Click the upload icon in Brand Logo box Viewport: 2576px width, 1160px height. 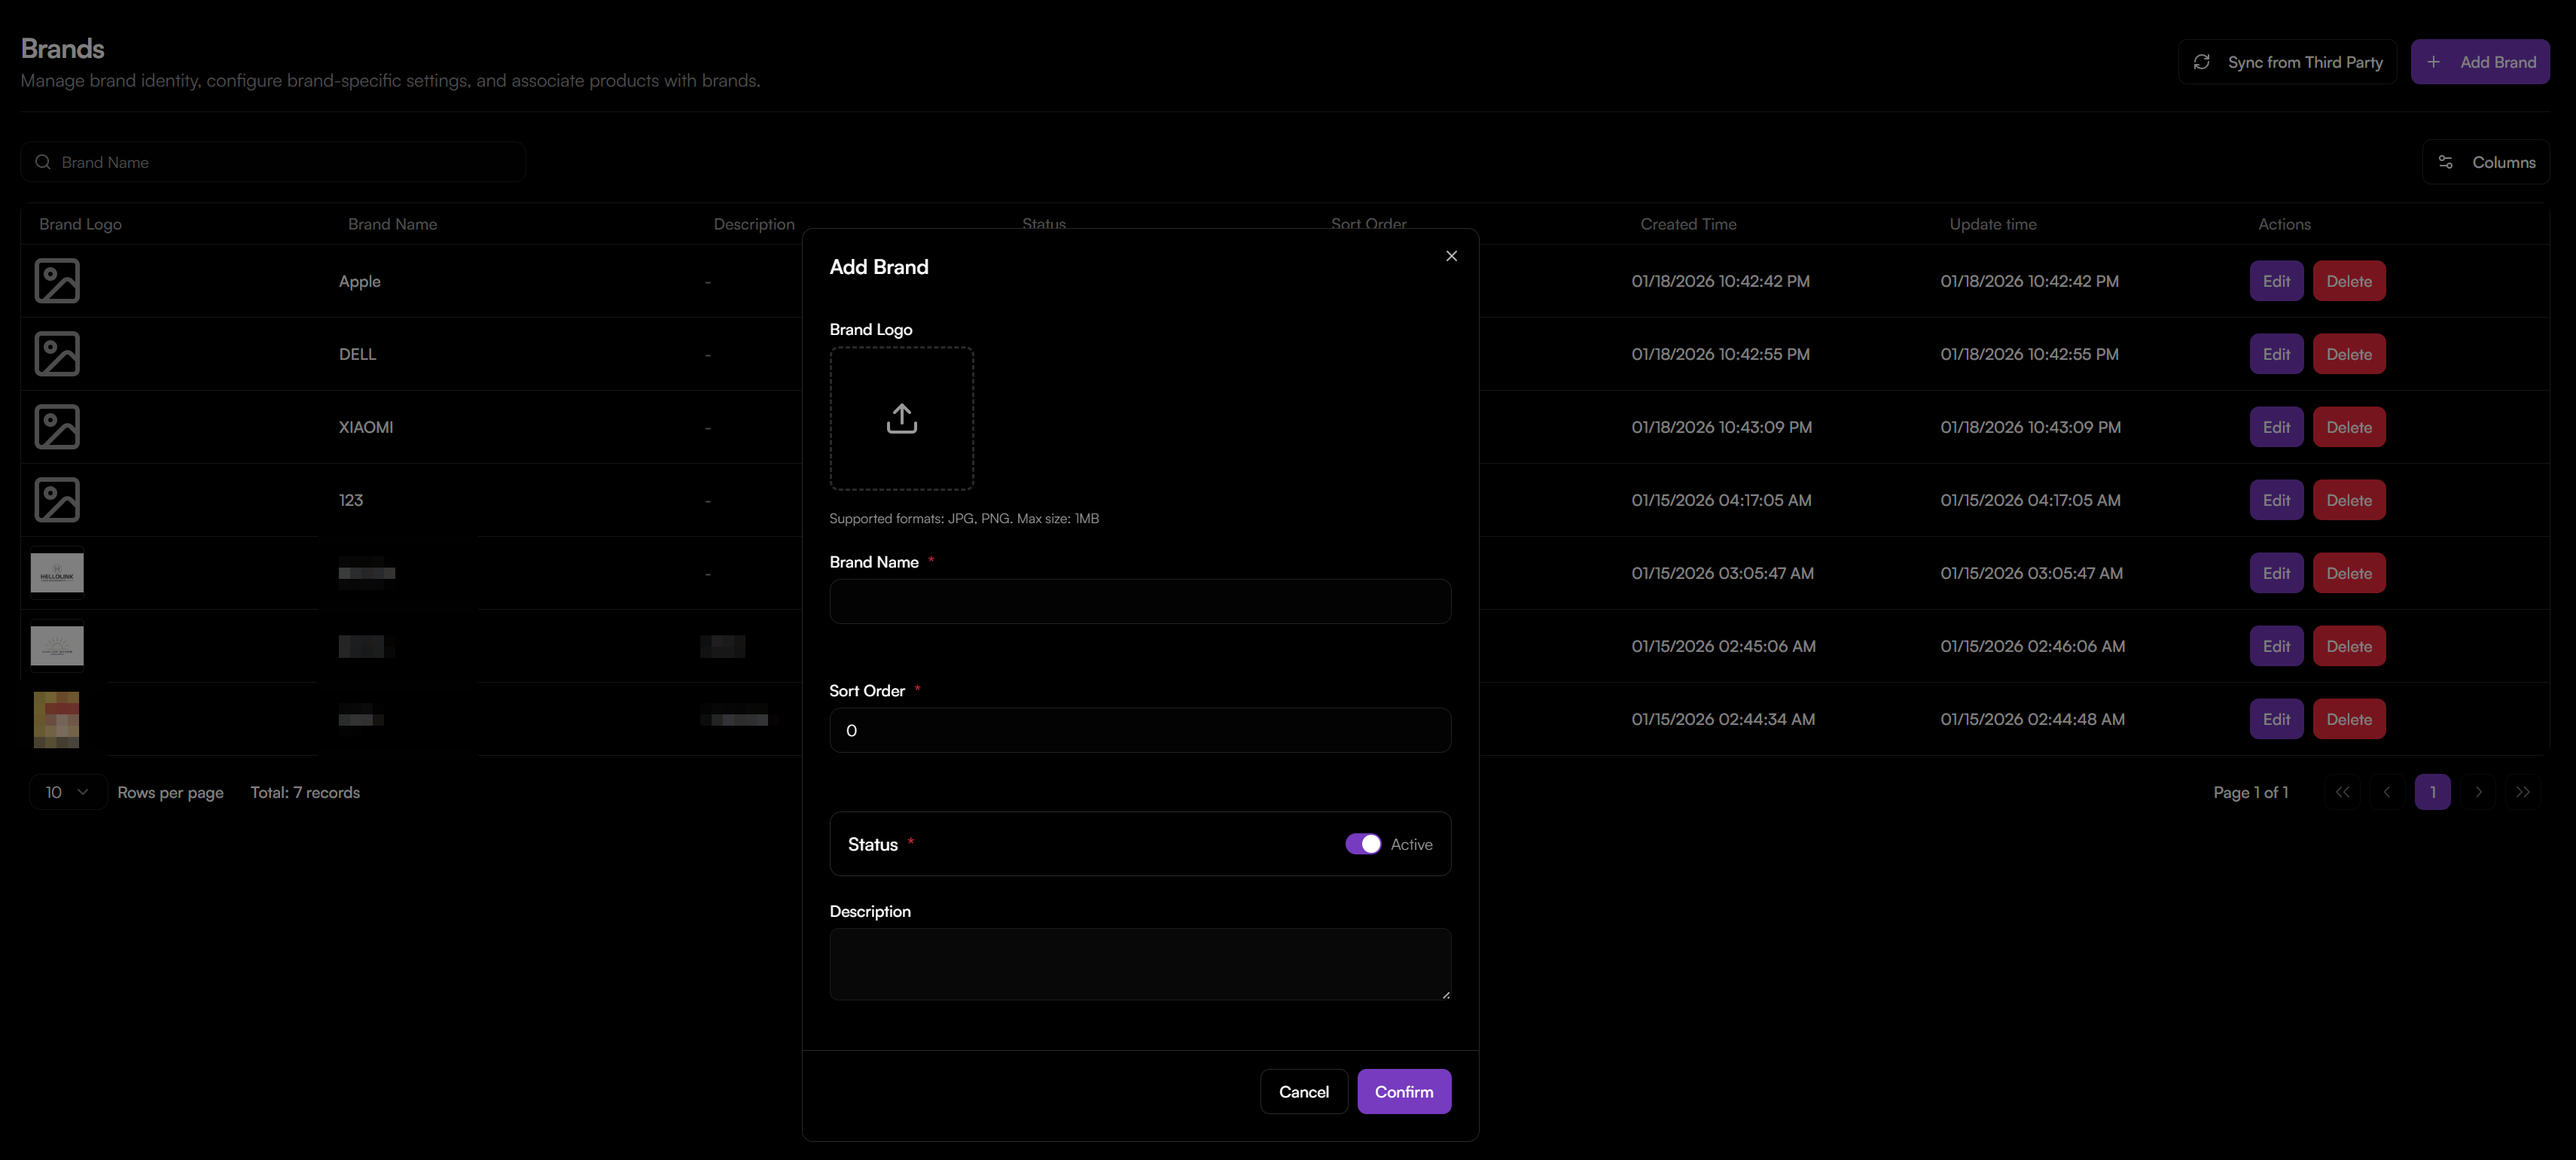[901, 418]
